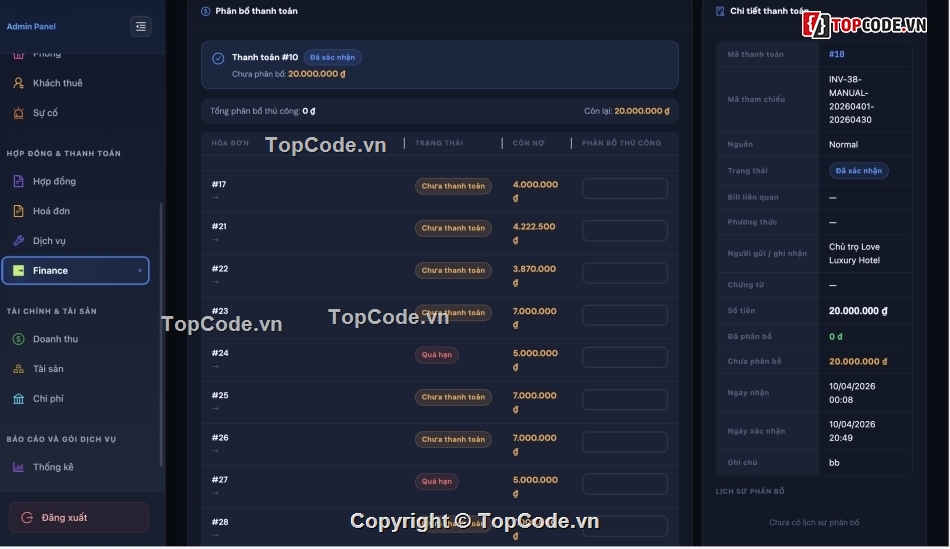The height and width of the screenshot is (549, 950).
Task: Click manual allocation input for invoice #25
Action: [625, 400]
